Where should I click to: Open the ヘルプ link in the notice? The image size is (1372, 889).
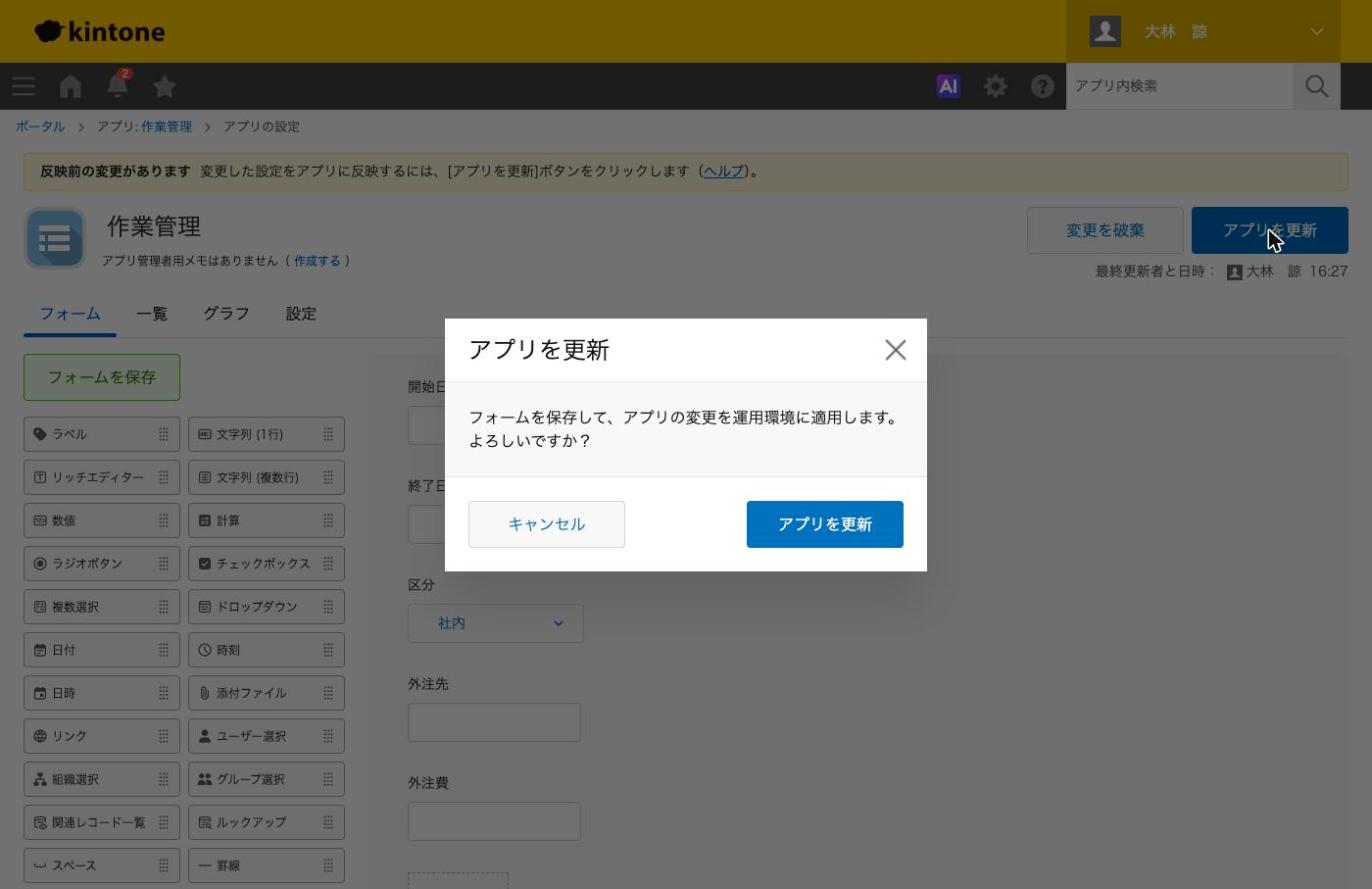[723, 171]
